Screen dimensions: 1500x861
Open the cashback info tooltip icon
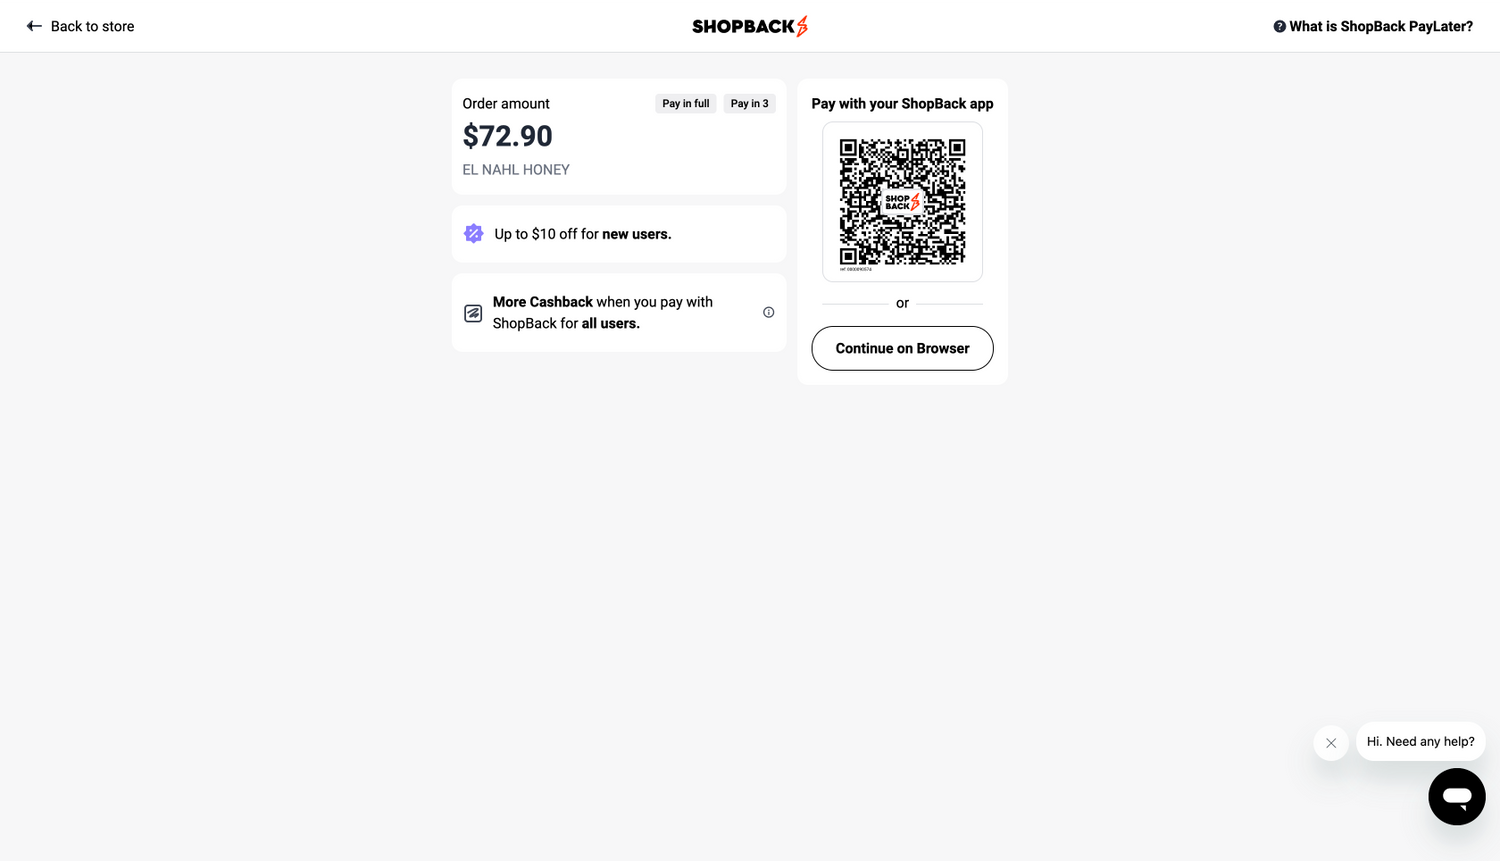(x=768, y=312)
